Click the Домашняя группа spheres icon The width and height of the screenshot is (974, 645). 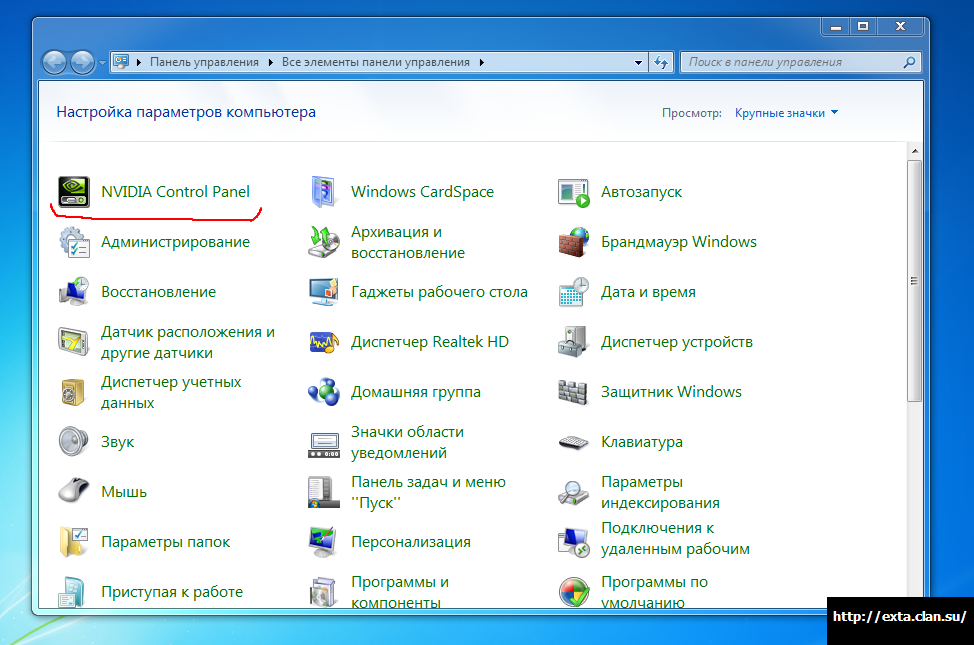click(x=324, y=392)
